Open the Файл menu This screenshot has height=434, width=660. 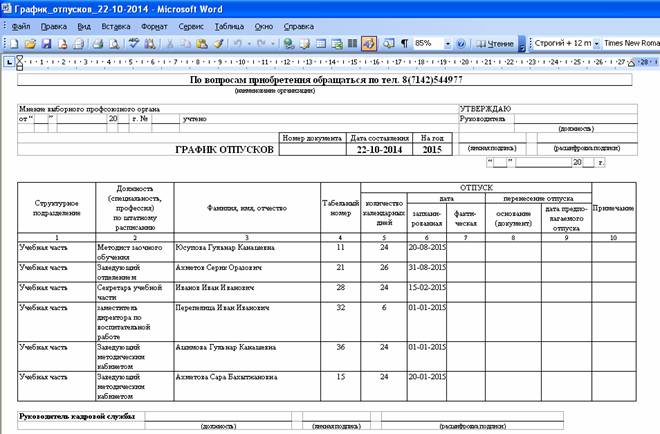pos(21,26)
